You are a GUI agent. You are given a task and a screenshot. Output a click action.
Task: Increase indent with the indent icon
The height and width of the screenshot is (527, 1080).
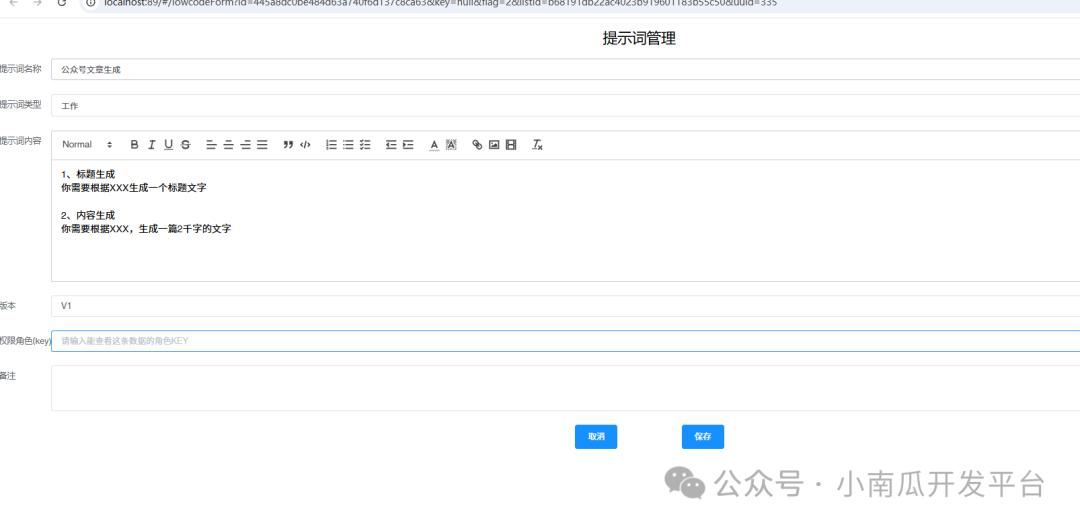(408, 145)
